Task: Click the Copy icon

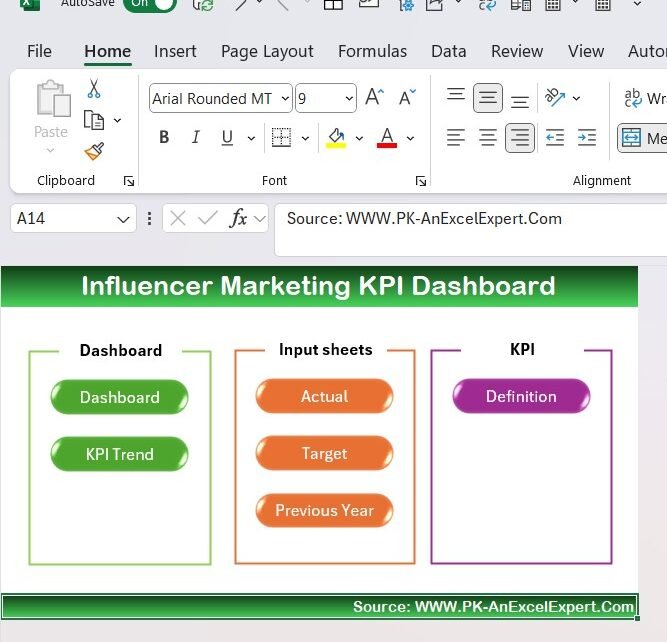Action: 94,120
